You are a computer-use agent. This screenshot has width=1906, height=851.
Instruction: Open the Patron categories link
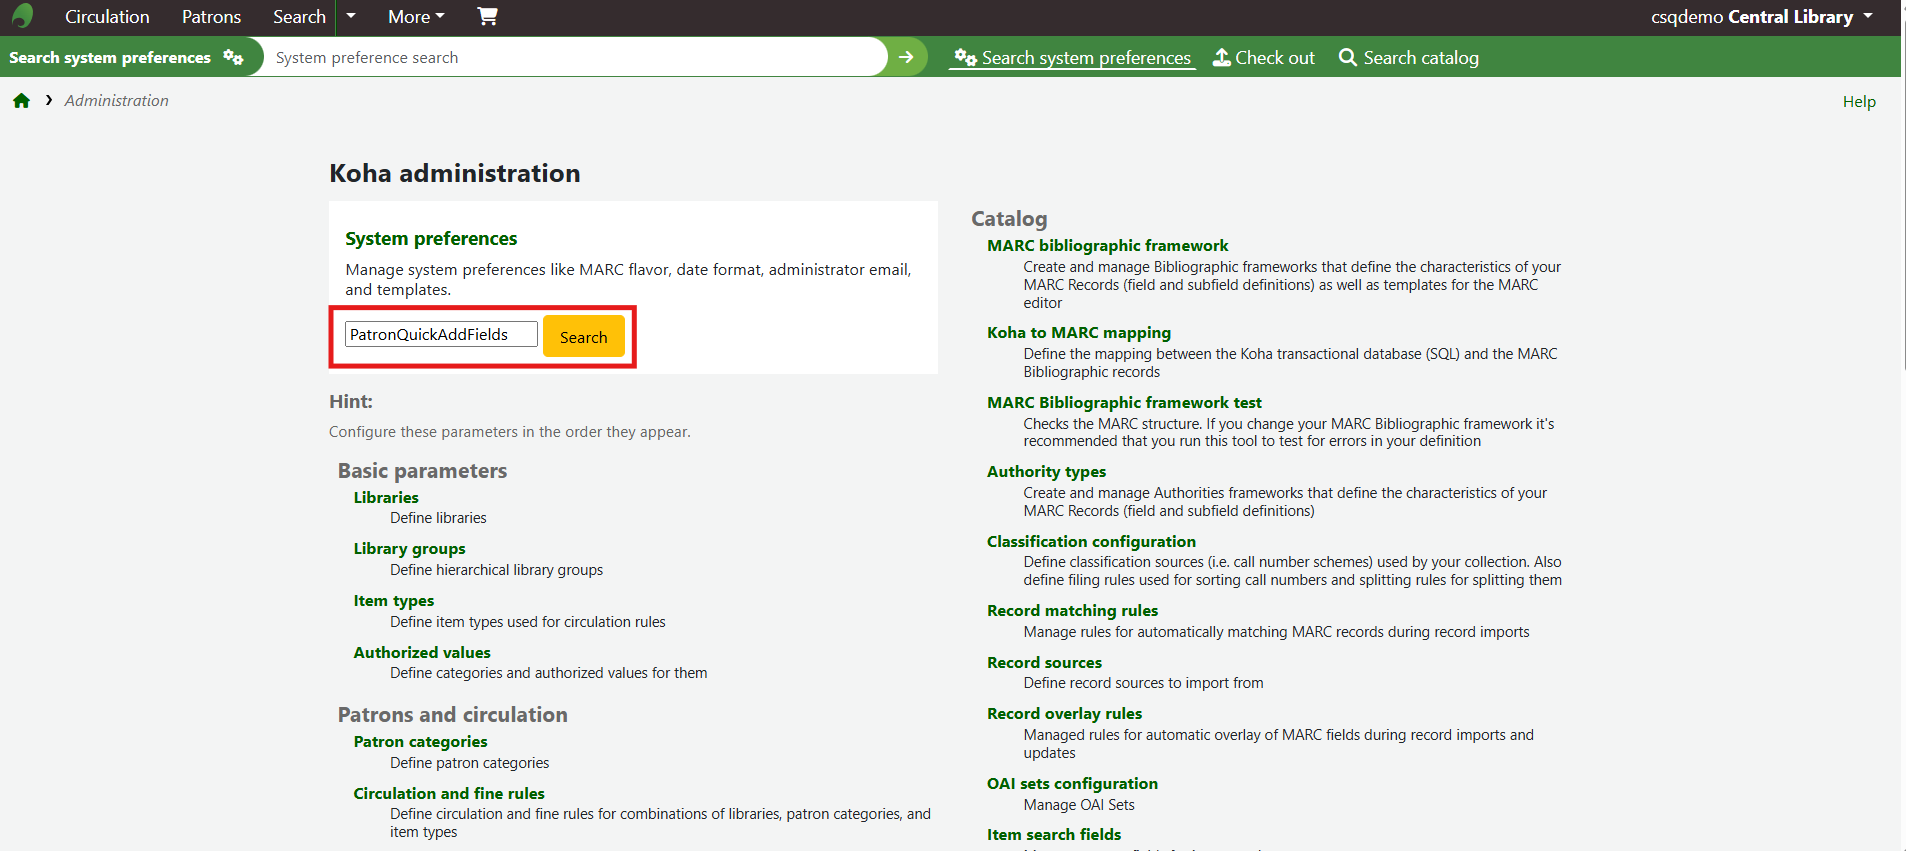(x=420, y=742)
